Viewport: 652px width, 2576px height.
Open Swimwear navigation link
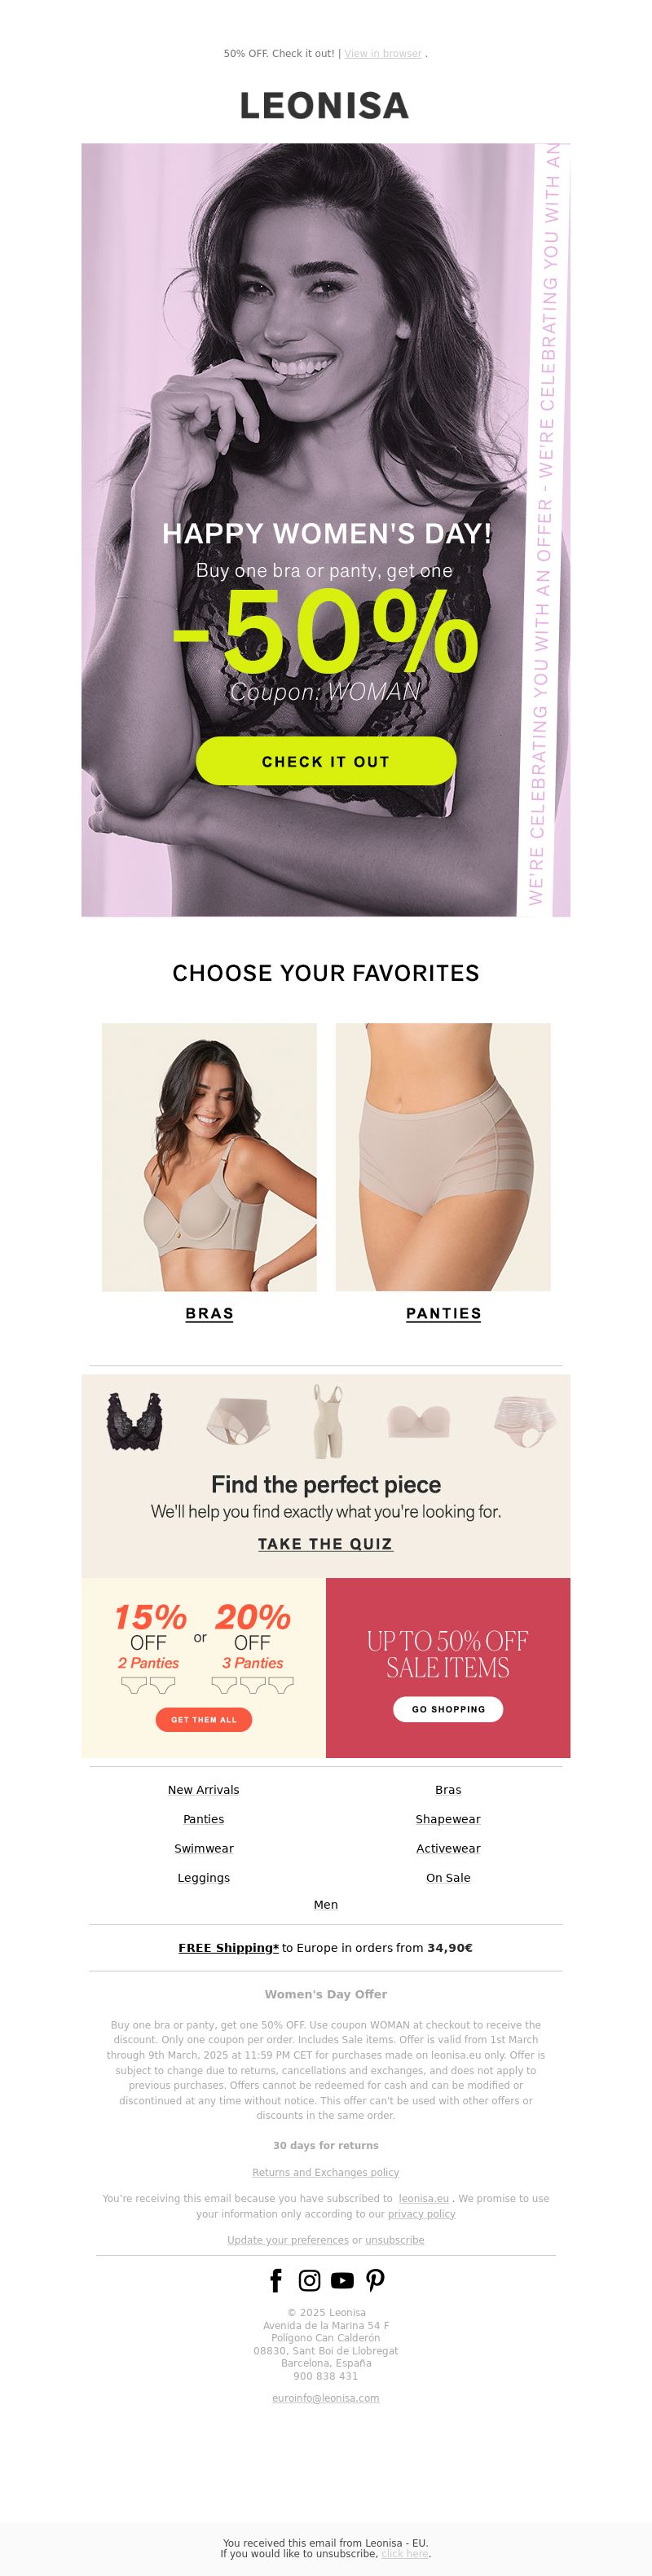click(204, 1848)
